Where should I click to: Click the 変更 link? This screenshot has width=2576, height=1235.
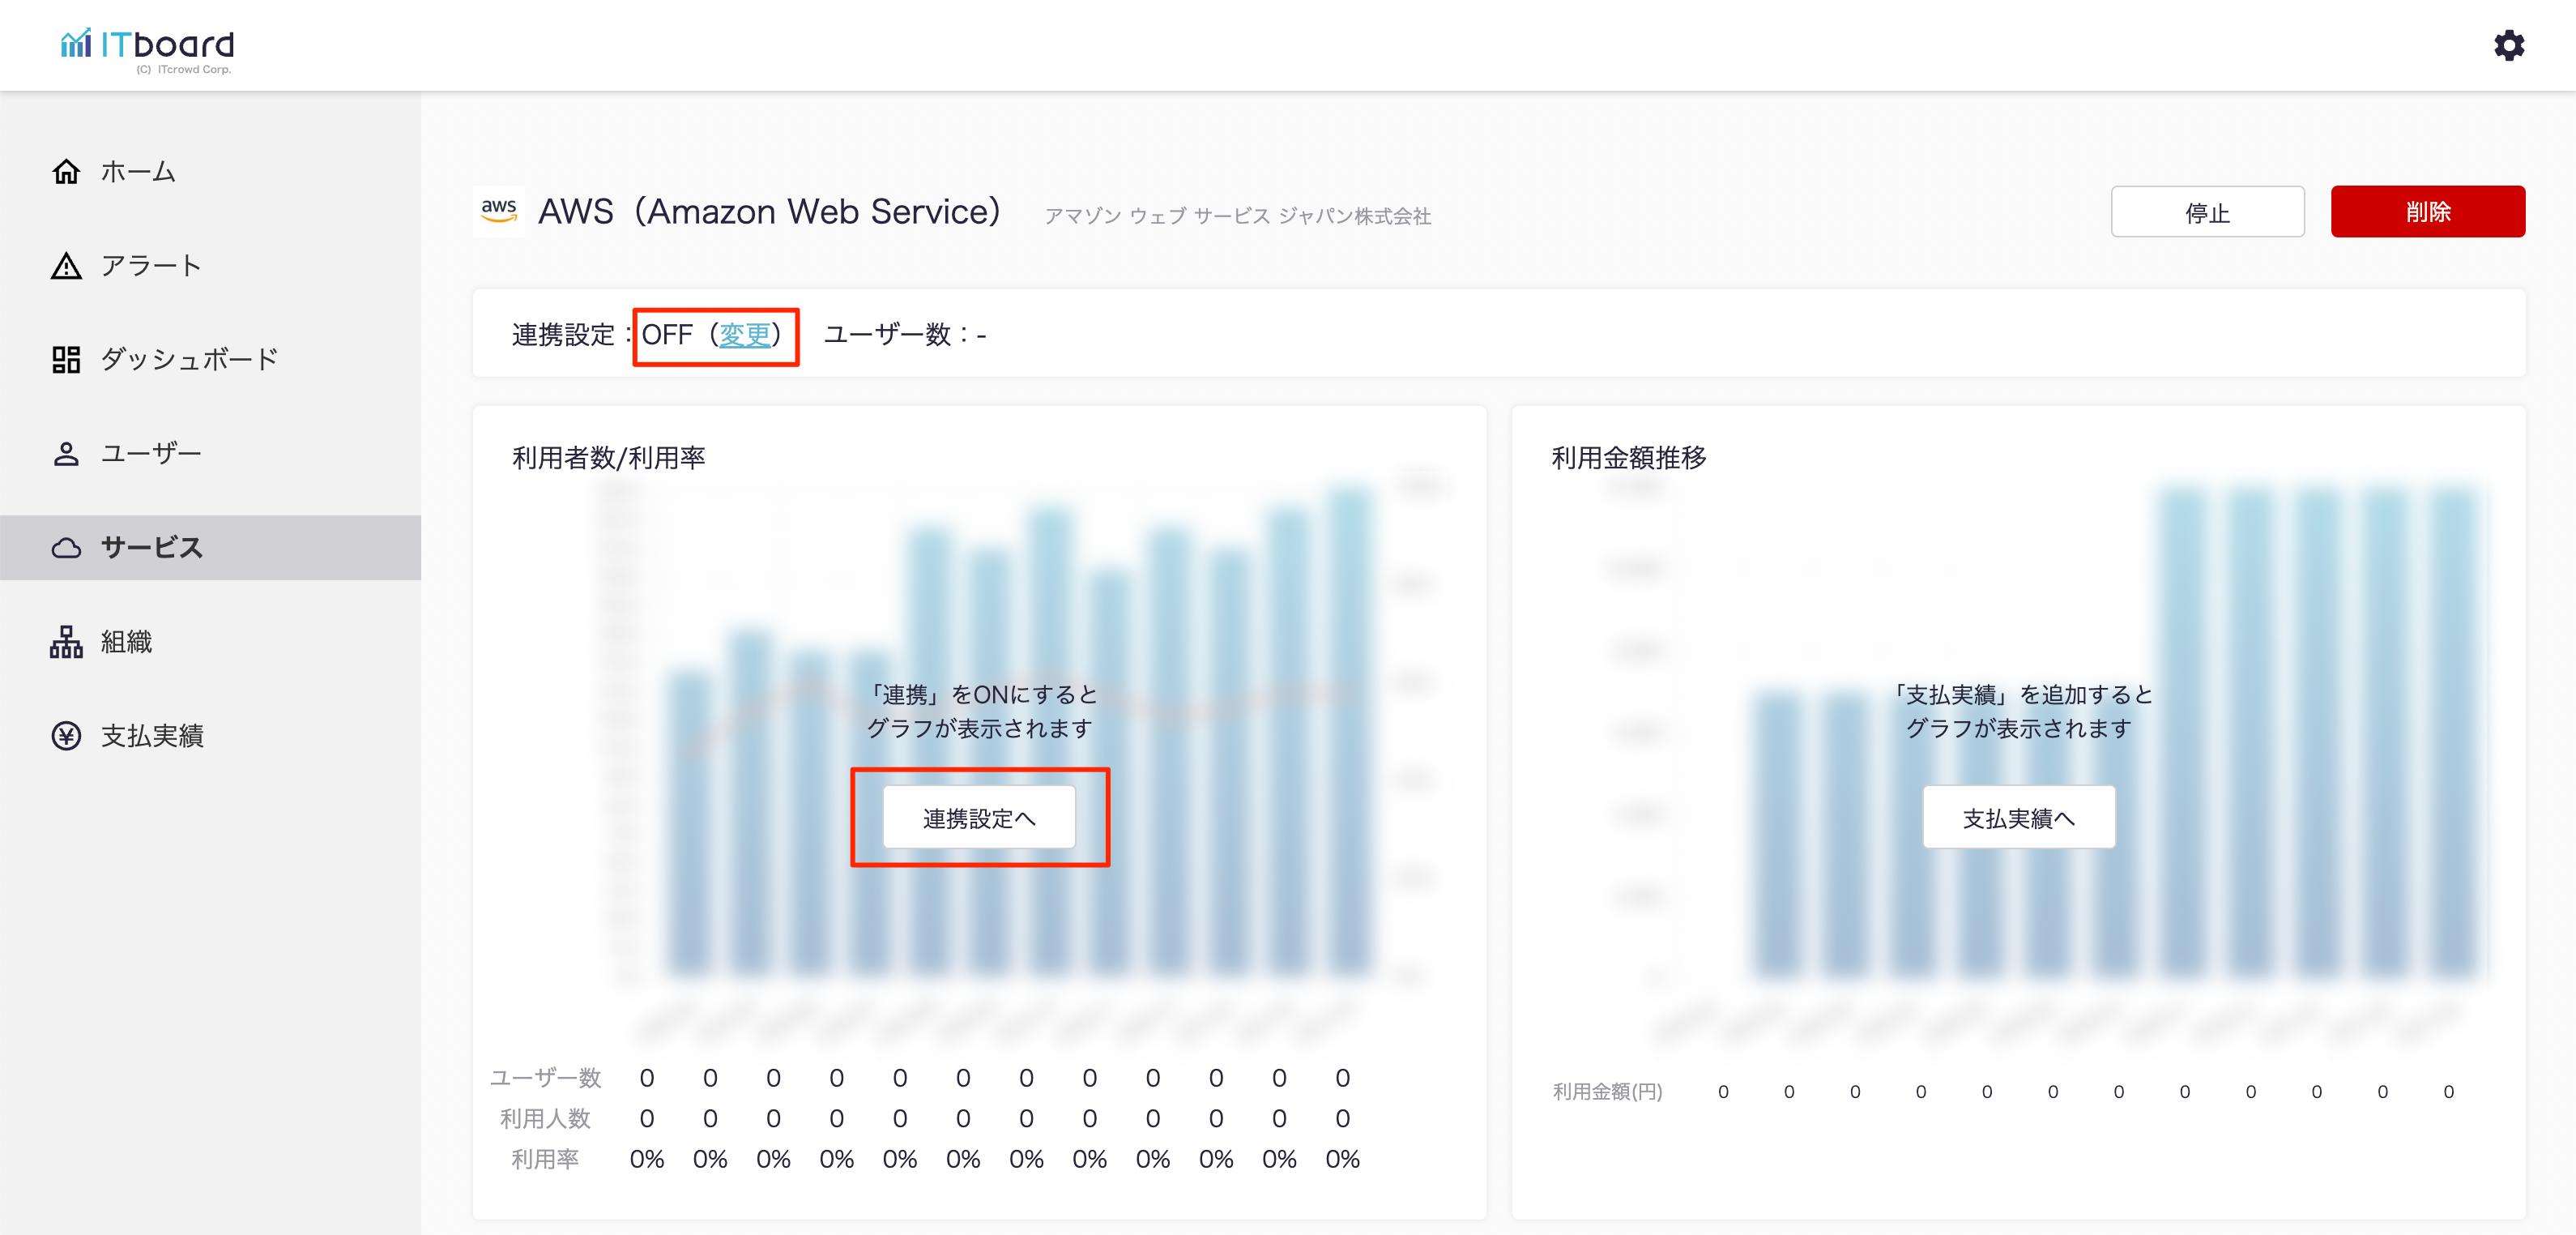(745, 335)
